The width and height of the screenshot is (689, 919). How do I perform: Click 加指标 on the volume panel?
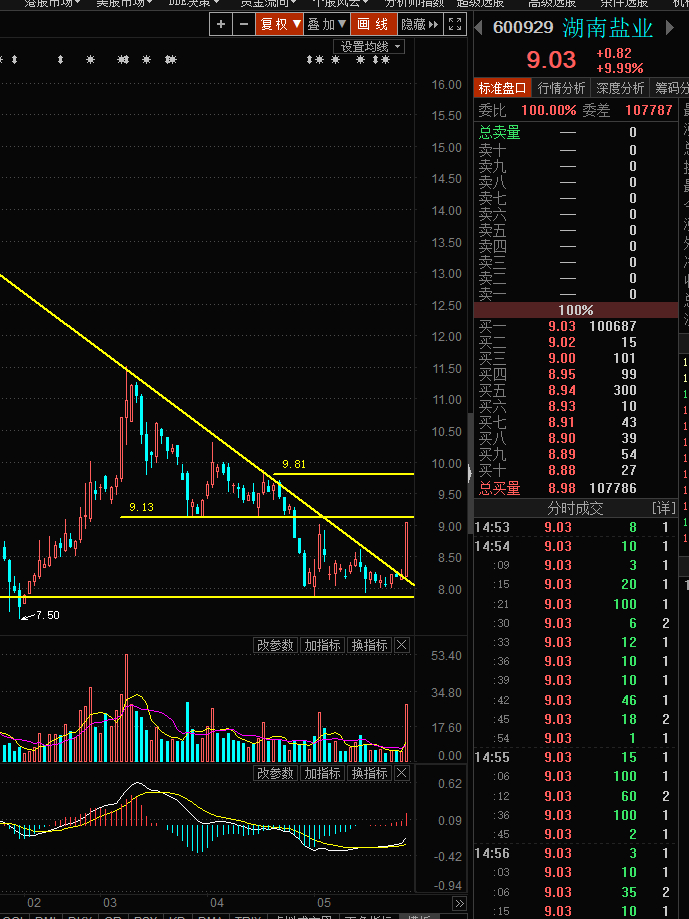[x=322, y=645]
